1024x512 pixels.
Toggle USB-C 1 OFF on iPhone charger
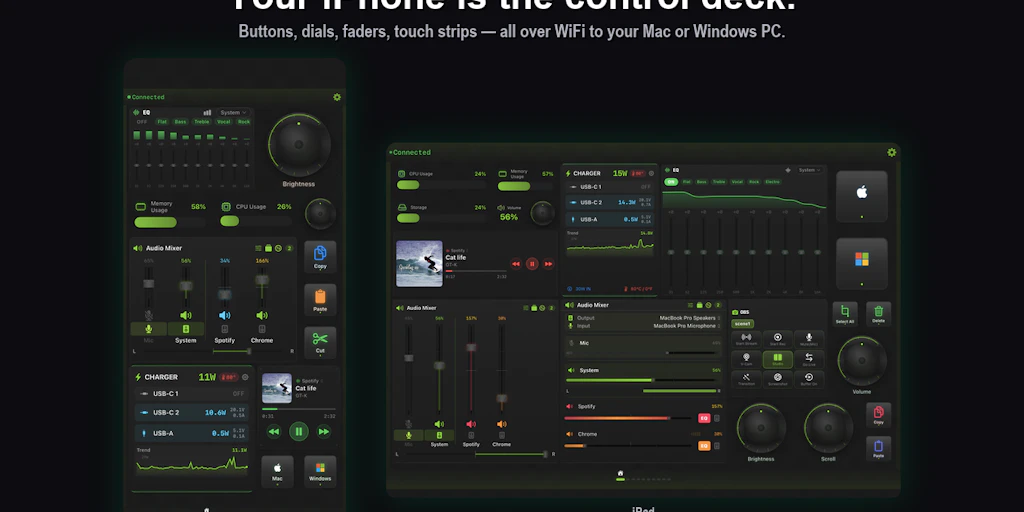tap(238, 394)
